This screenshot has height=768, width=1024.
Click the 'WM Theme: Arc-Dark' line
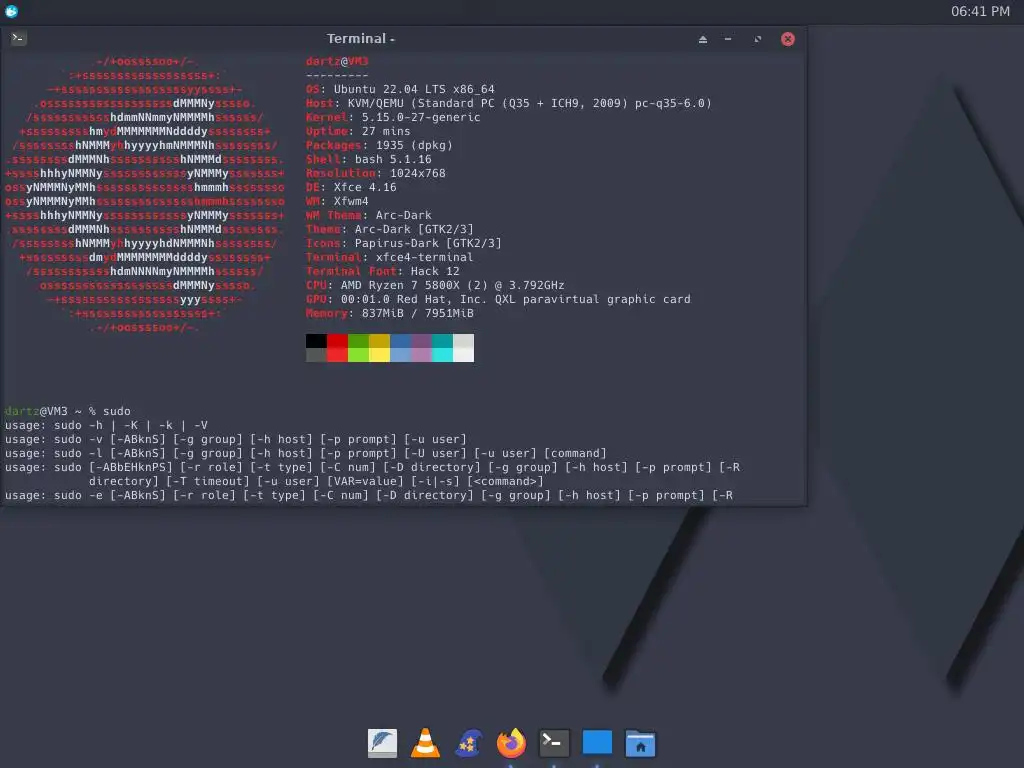(368, 216)
